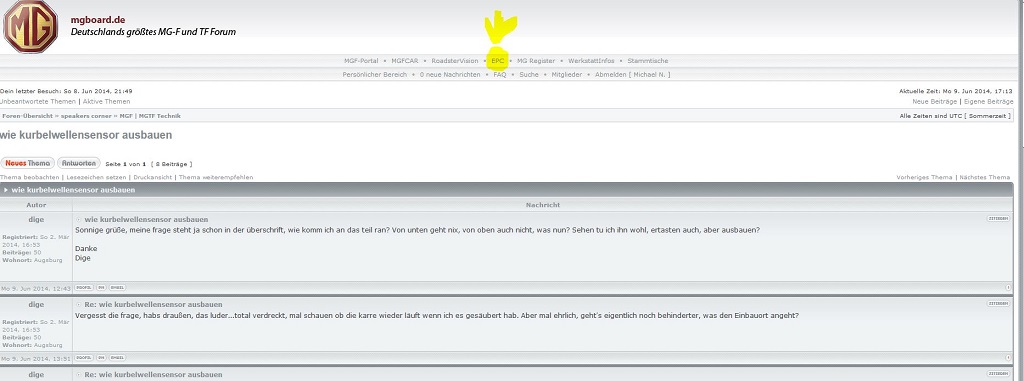Click the MG octagon logo

coord(30,27)
